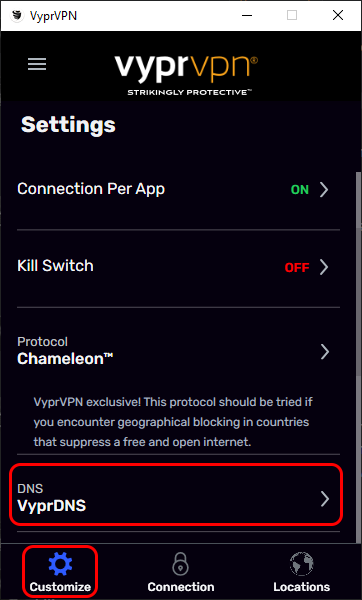Open the Kill Switch setting row
This screenshot has height=600, width=362.
pyautogui.click(x=178, y=268)
